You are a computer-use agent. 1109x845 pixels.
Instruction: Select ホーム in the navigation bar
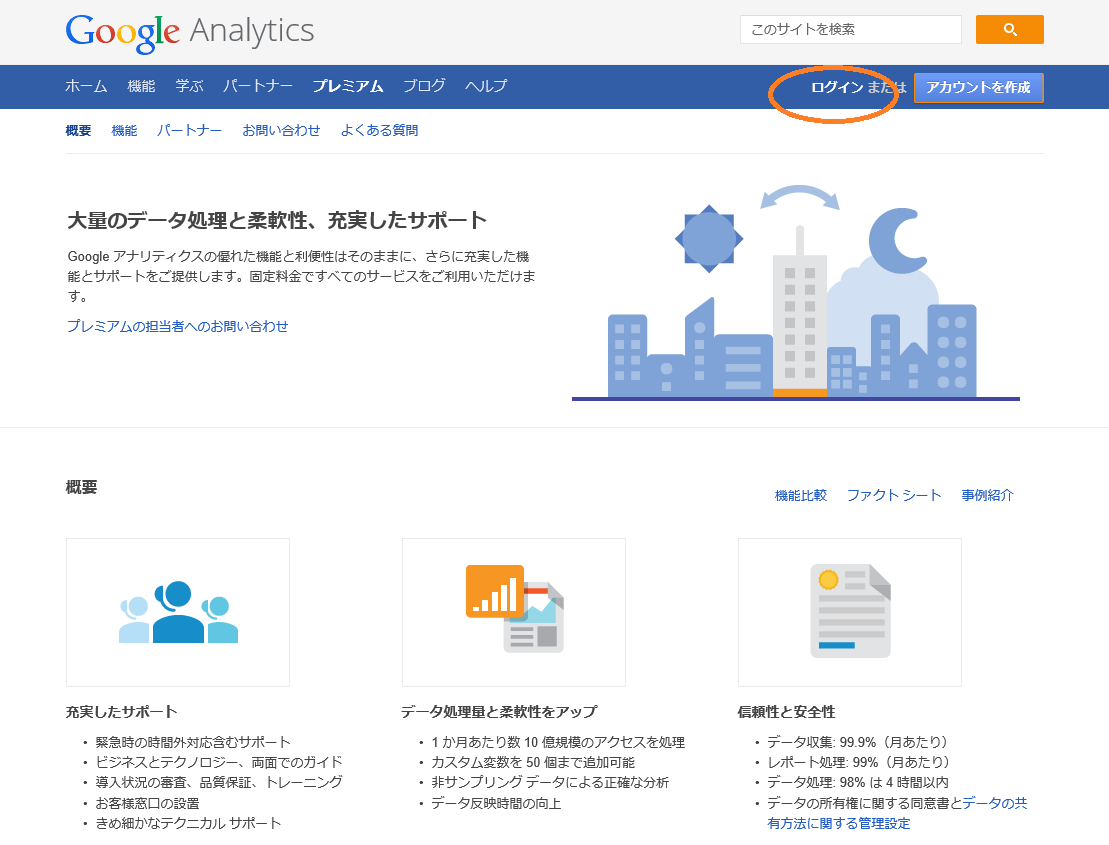coord(86,86)
